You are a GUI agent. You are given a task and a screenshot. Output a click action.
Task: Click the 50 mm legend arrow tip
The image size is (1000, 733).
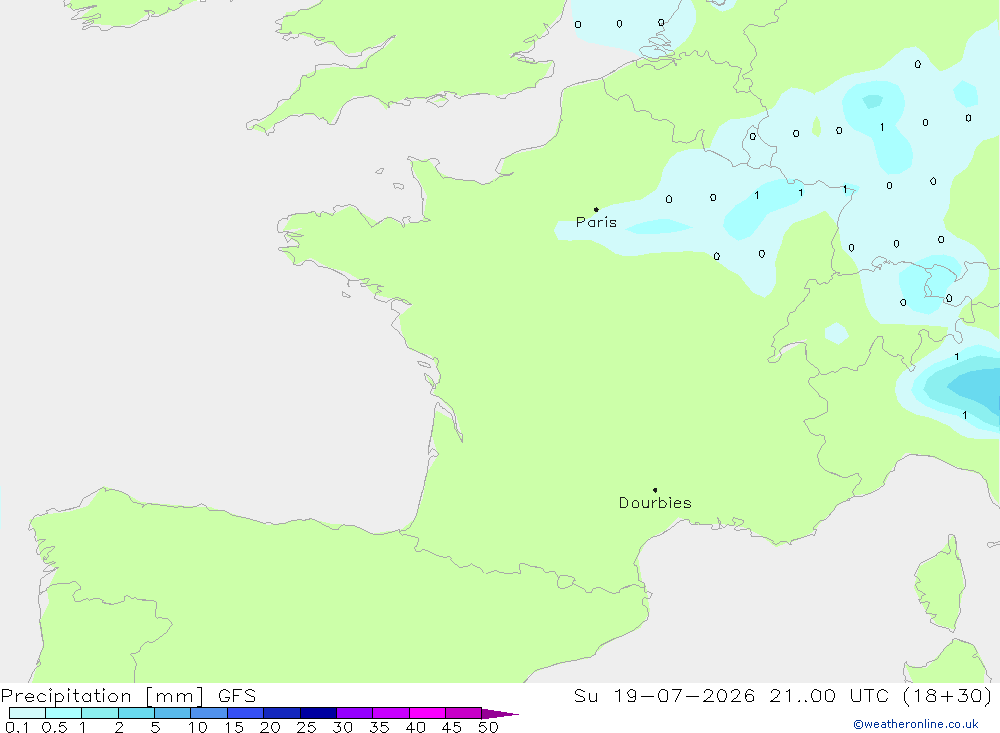pos(501,713)
